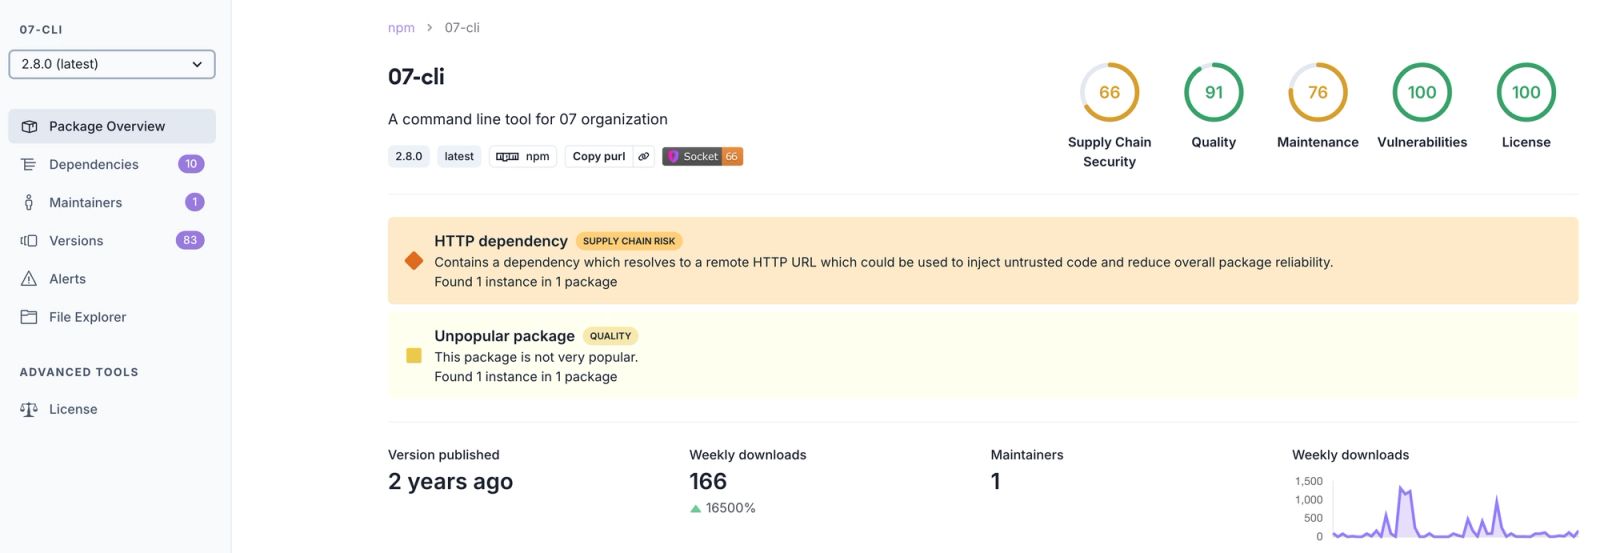This screenshot has width=1600, height=553.
Task: Click the Copy purl button
Action: tap(599, 157)
